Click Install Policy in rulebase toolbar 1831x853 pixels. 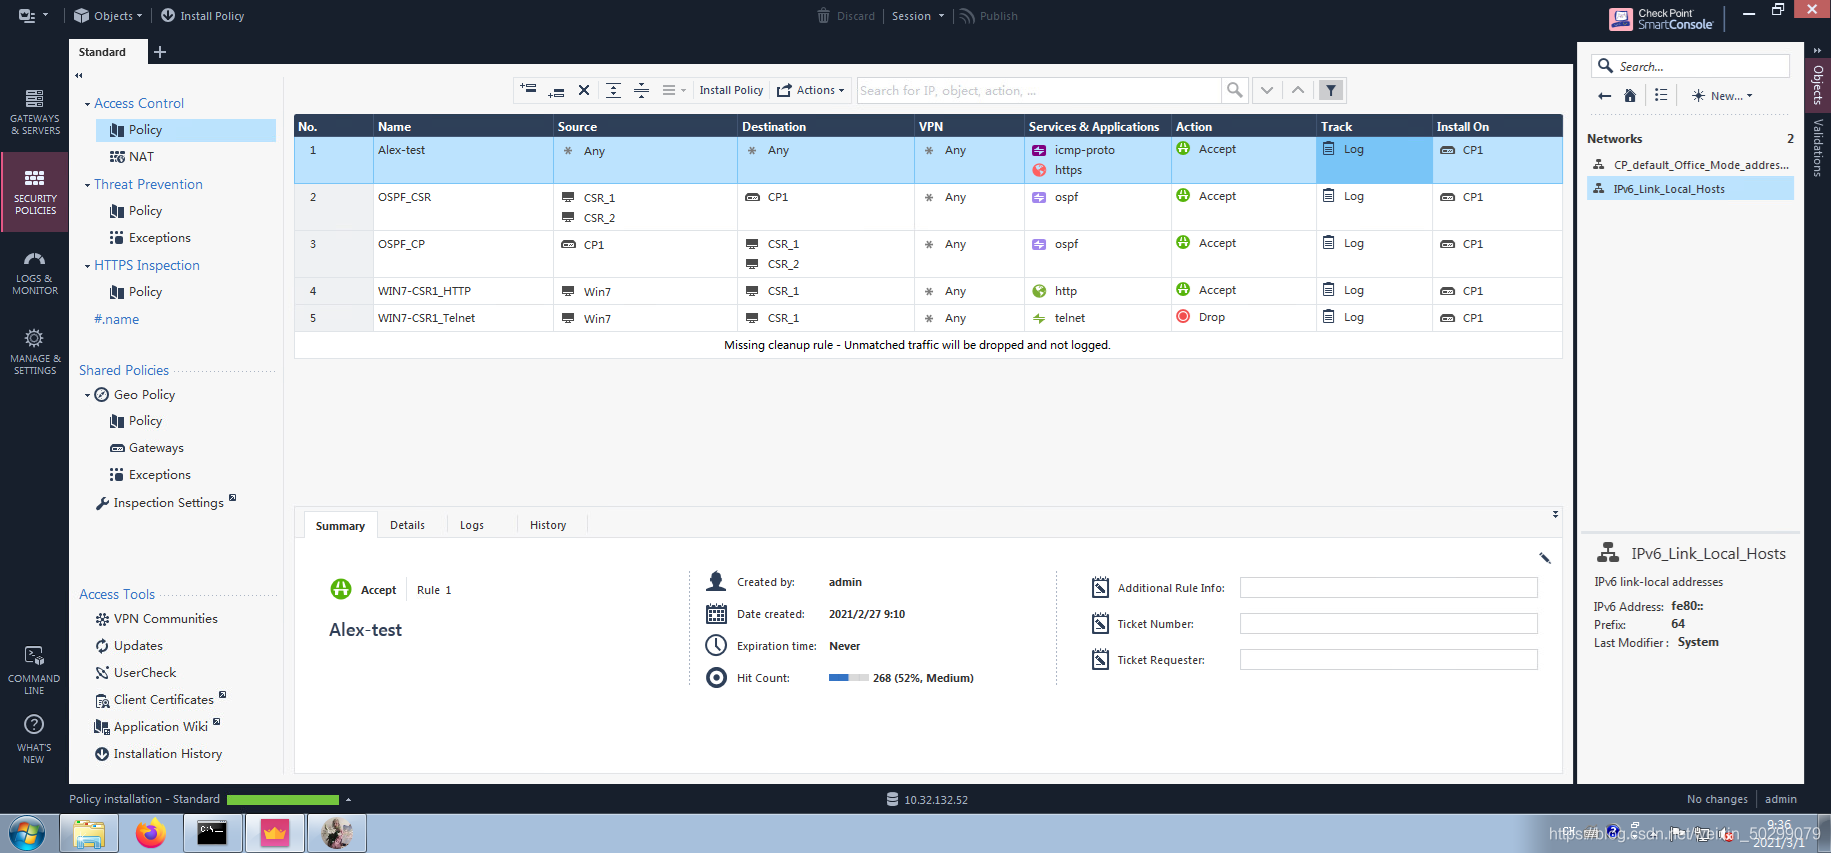(731, 90)
